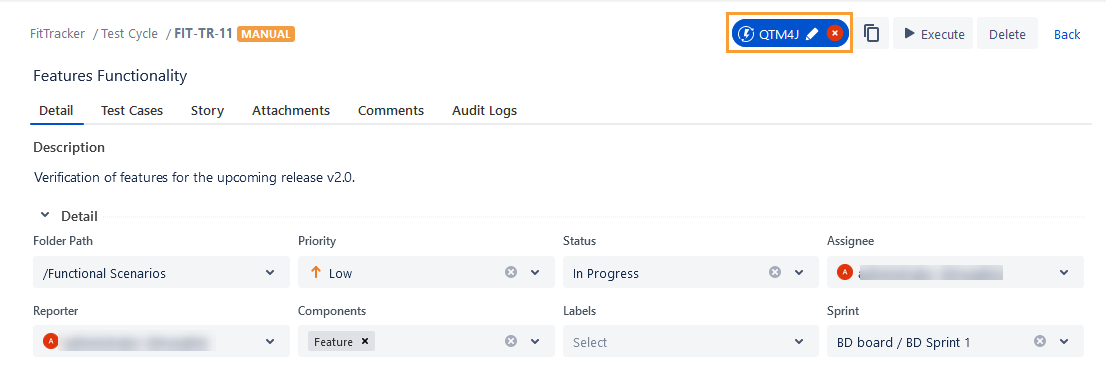Screen dimensions: 1106x369
Task: Remove the Feature component tag
Action: pyautogui.click(x=365, y=341)
